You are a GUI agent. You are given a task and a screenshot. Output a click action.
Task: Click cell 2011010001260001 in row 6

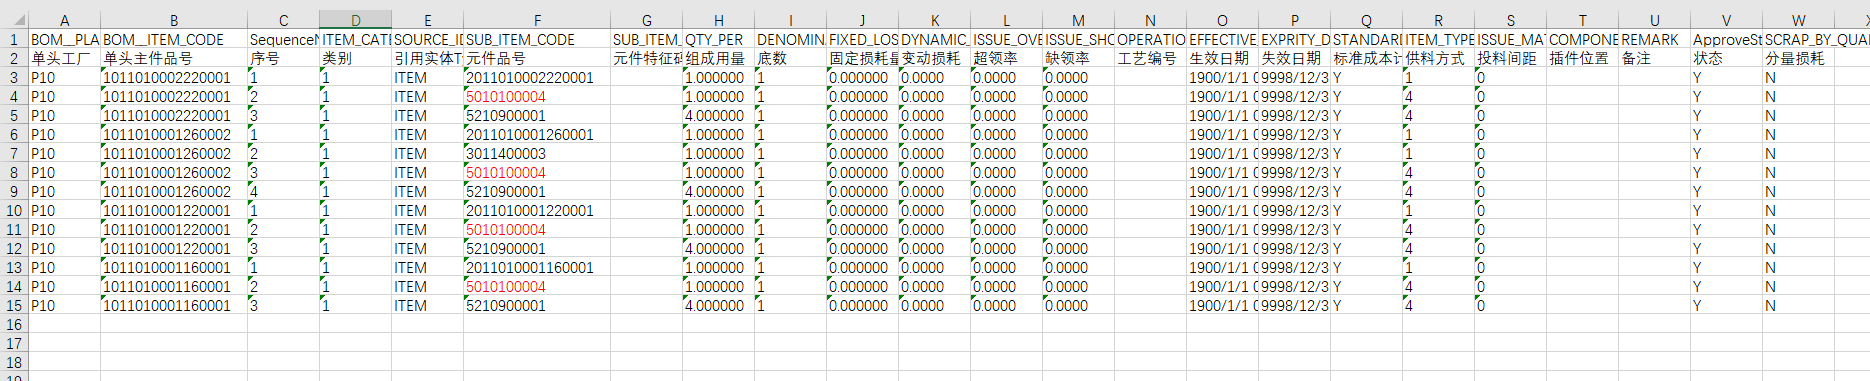coord(537,134)
